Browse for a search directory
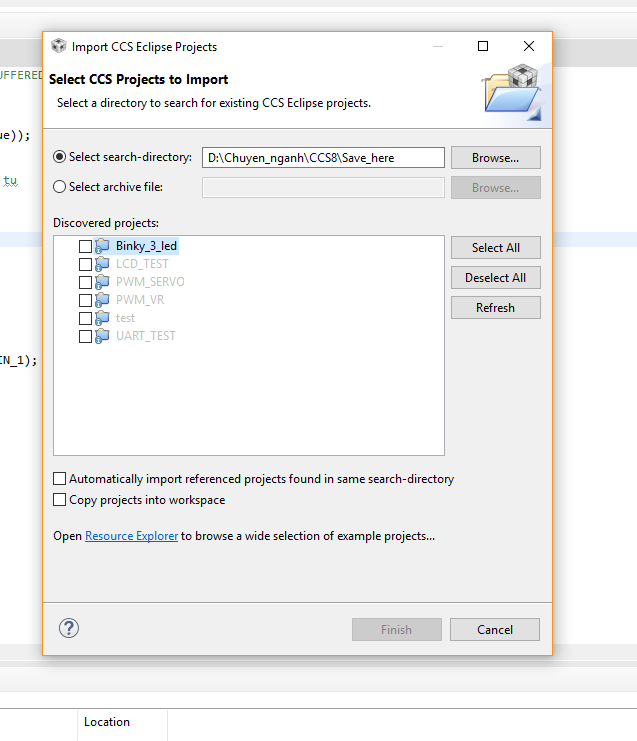The image size is (637, 741). tap(495, 158)
